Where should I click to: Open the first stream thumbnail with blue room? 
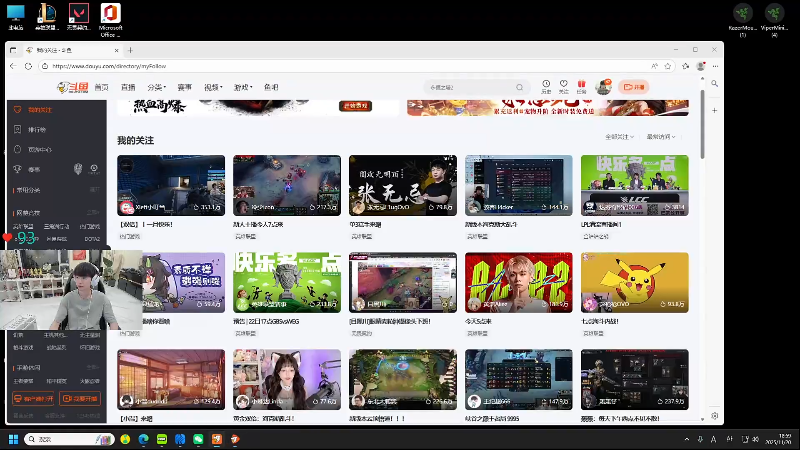pos(171,185)
